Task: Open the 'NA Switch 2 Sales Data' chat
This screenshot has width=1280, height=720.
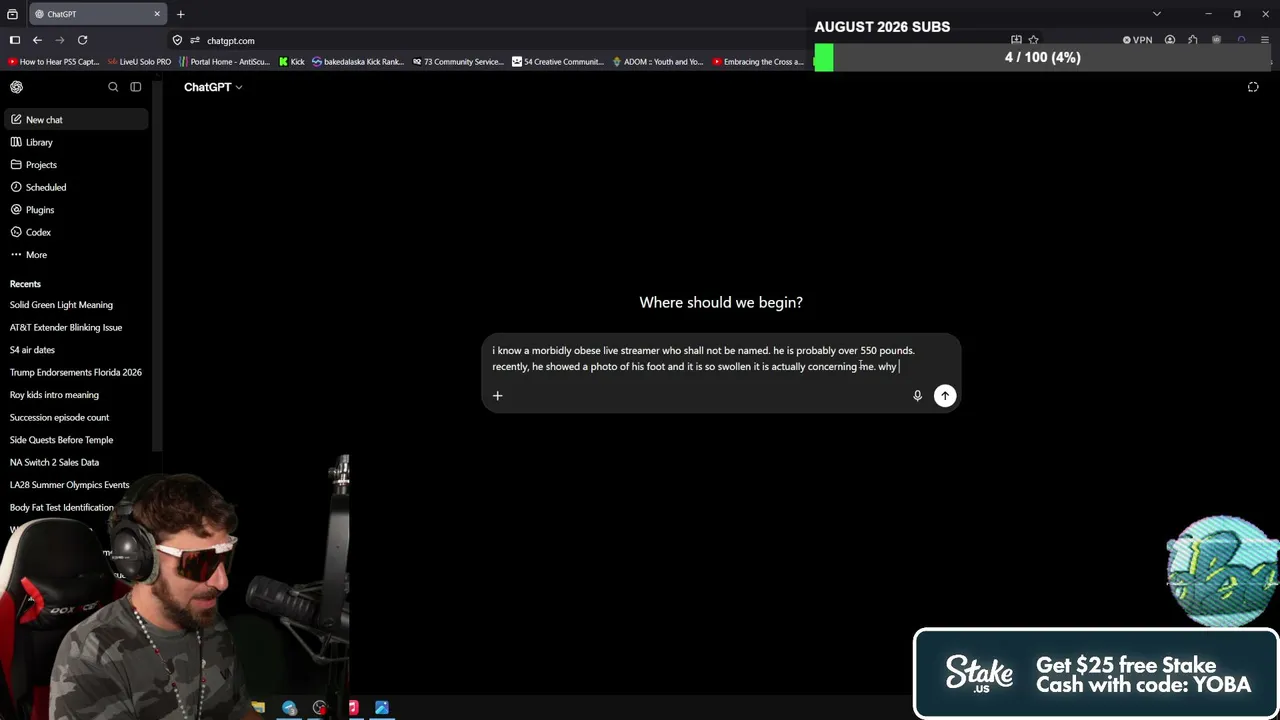Action: pyautogui.click(x=76, y=462)
